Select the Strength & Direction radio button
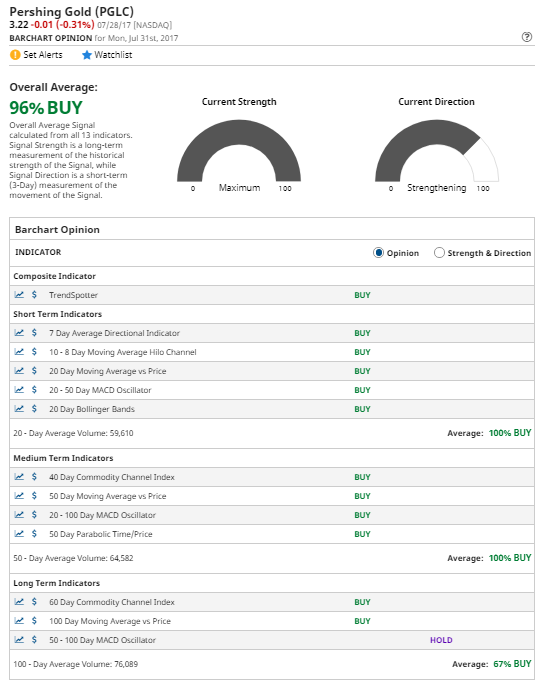The height and width of the screenshot is (685, 542). tap(439, 253)
